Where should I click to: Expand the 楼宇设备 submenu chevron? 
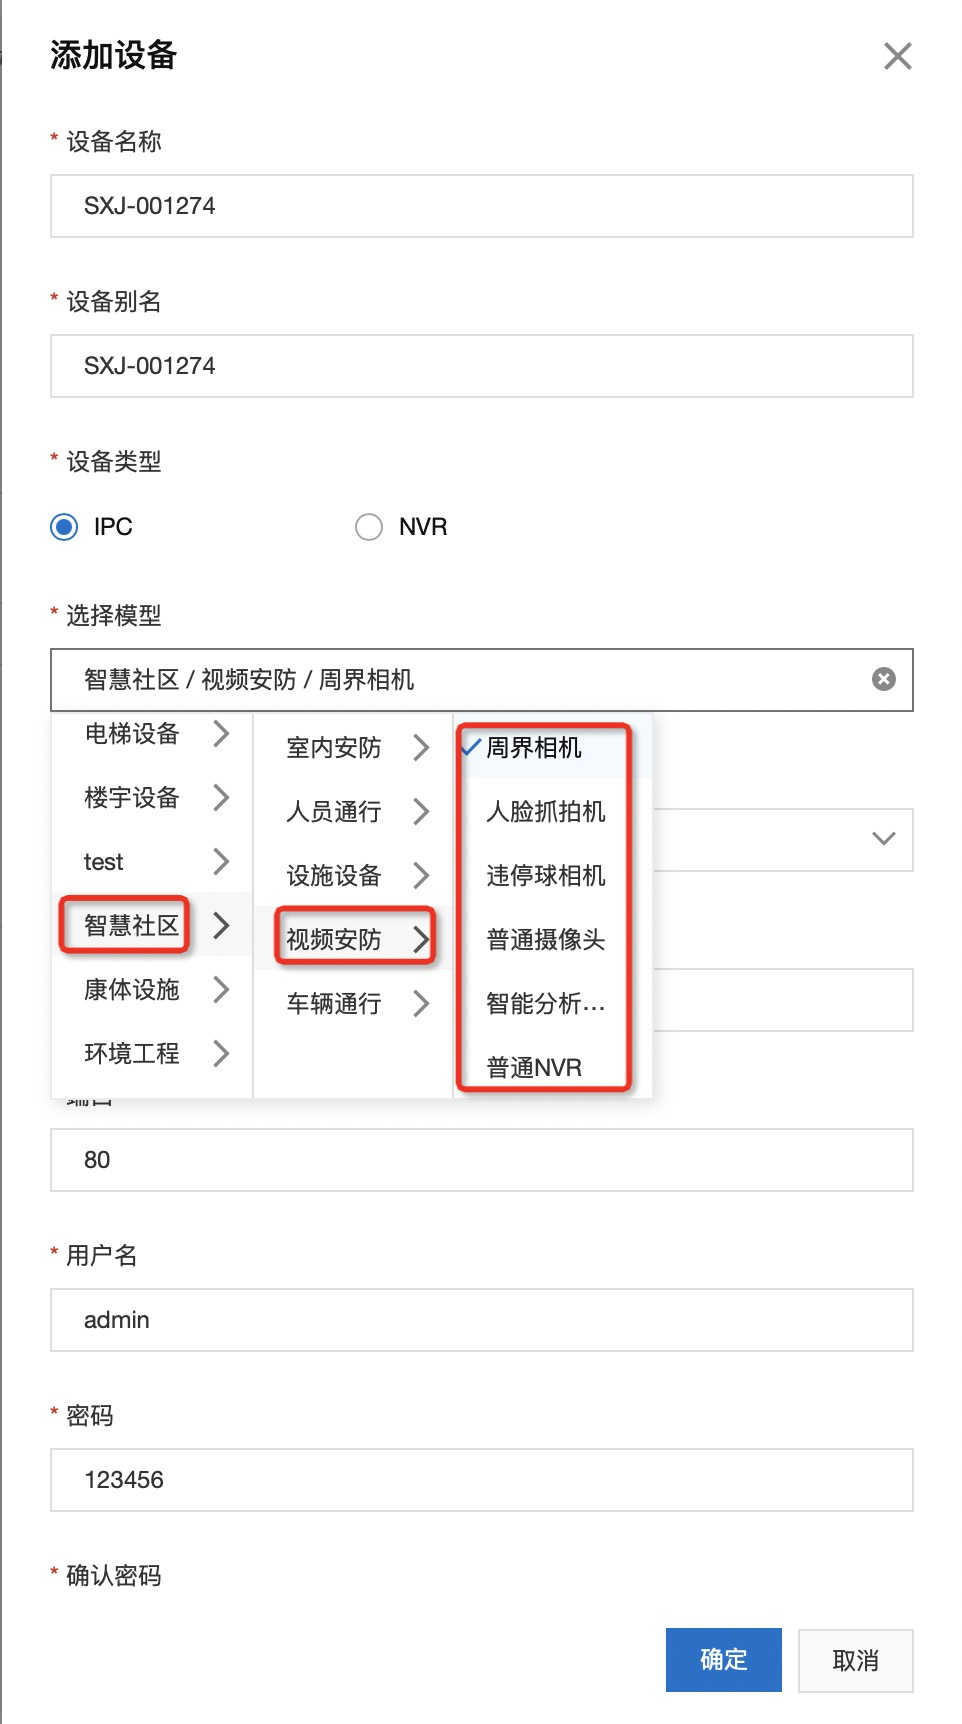[222, 798]
